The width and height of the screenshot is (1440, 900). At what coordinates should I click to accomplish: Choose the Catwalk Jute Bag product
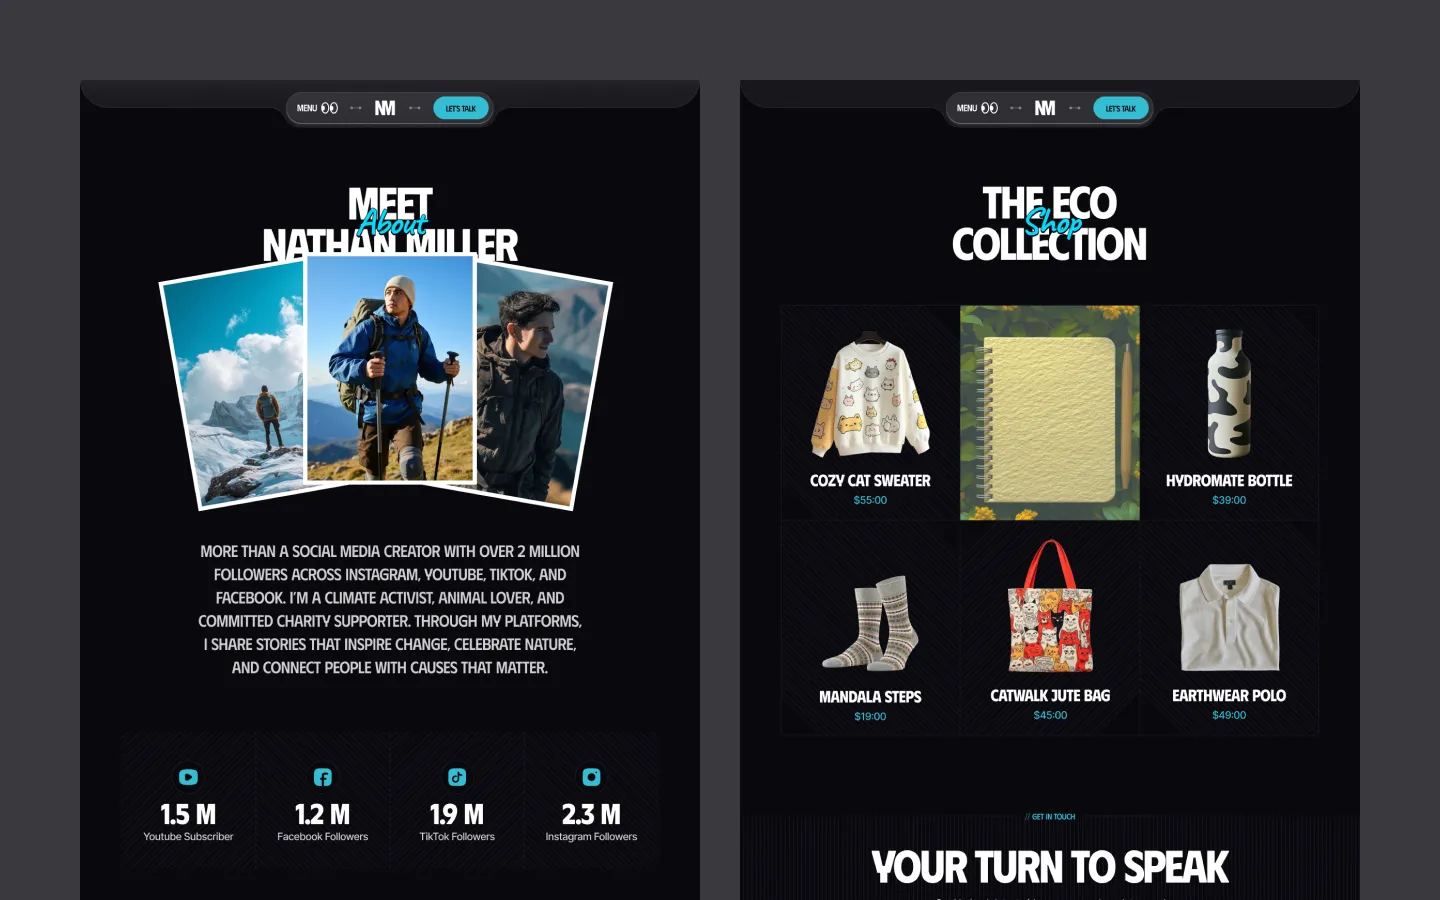(1050, 629)
